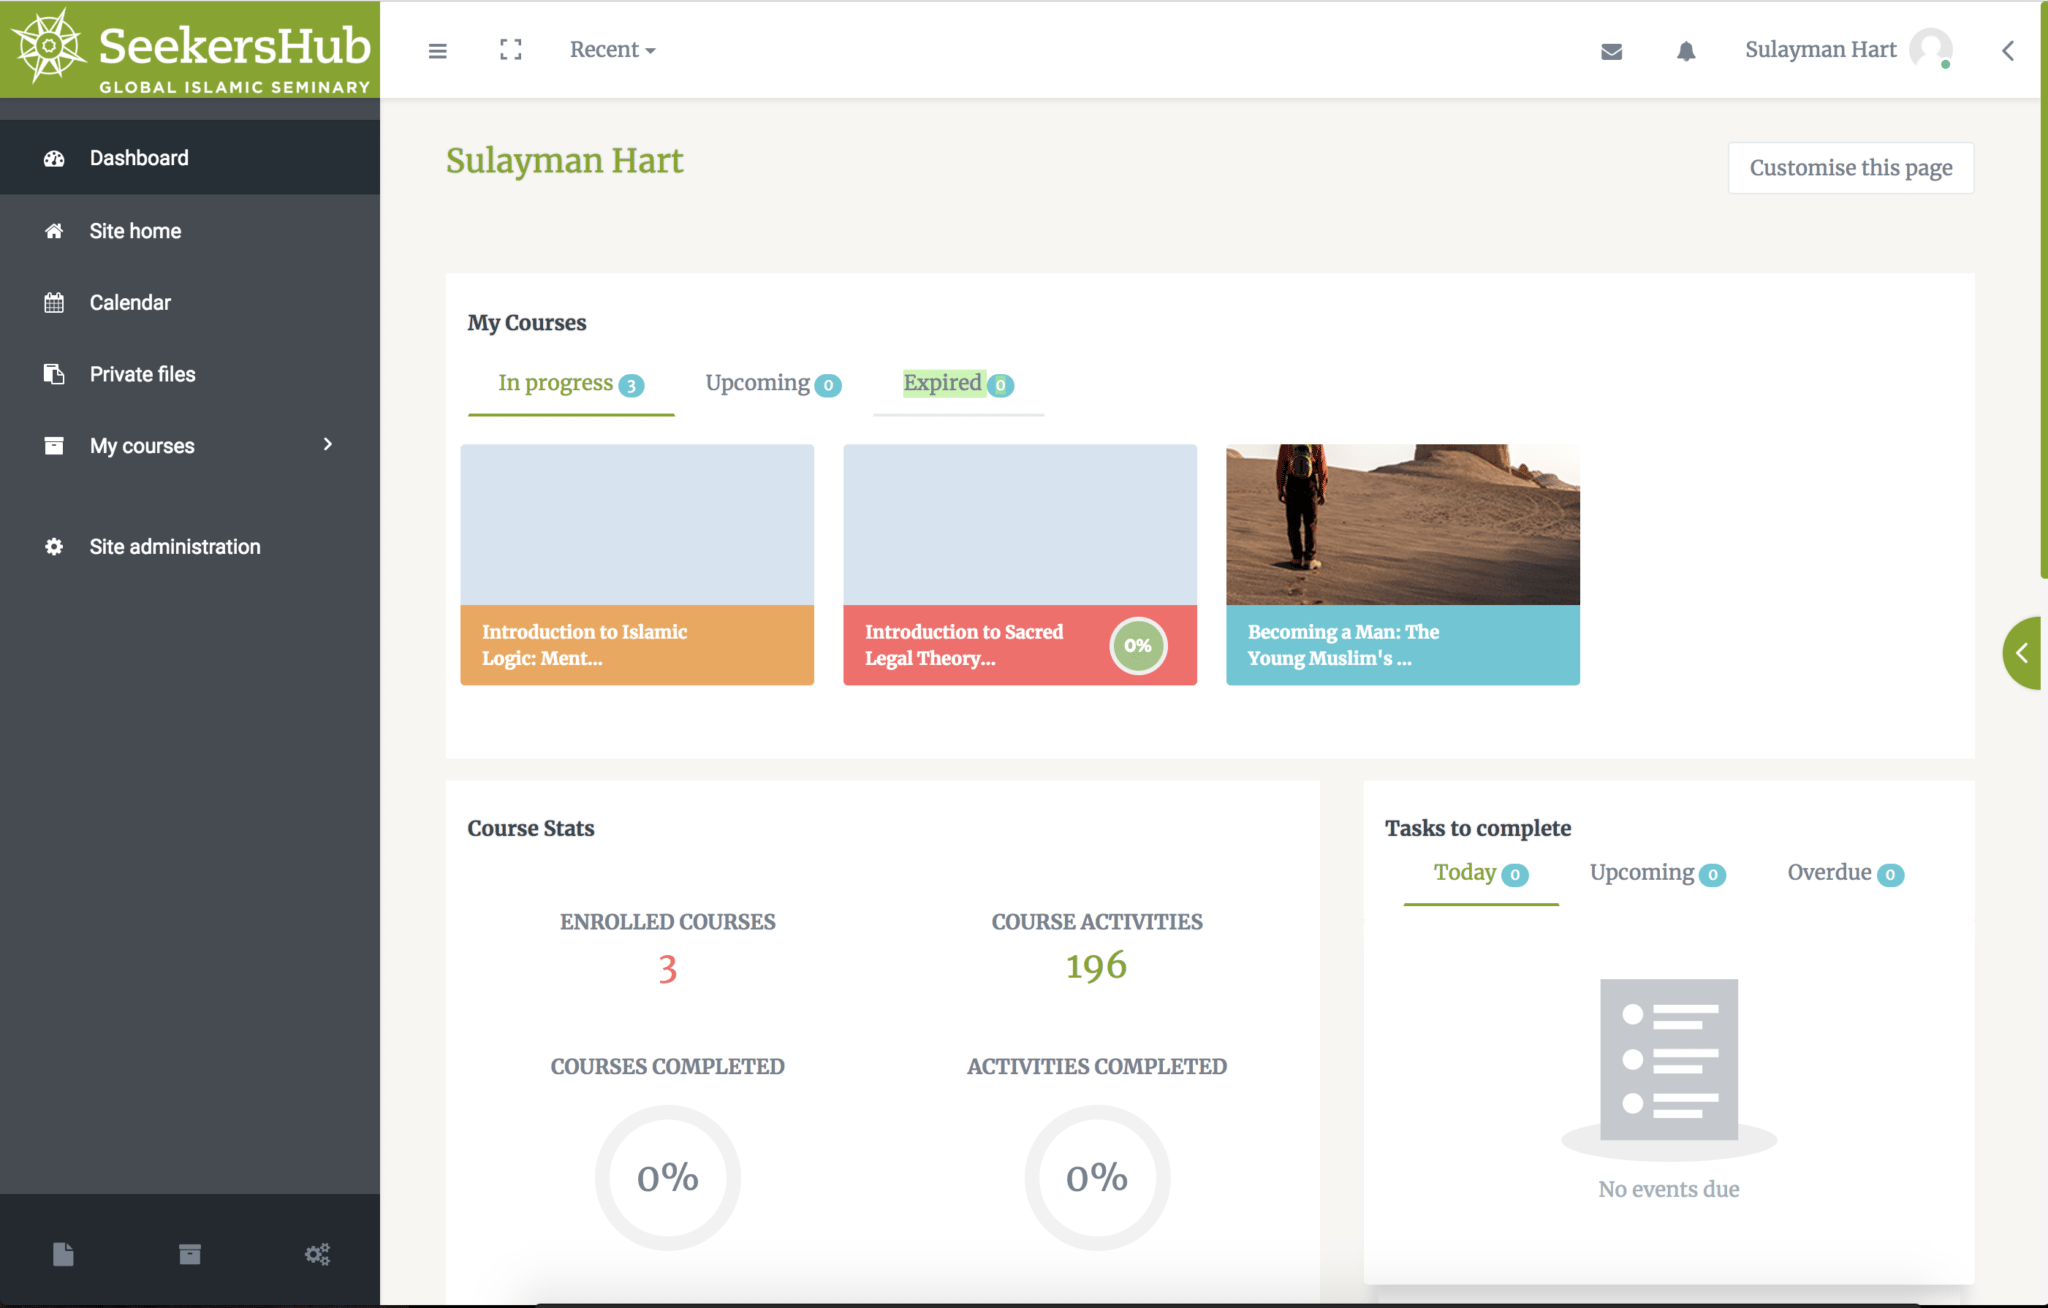The width and height of the screenshot is (2048, 1308).
Task: Click the My Courses section heading
Action: (527, 323)
